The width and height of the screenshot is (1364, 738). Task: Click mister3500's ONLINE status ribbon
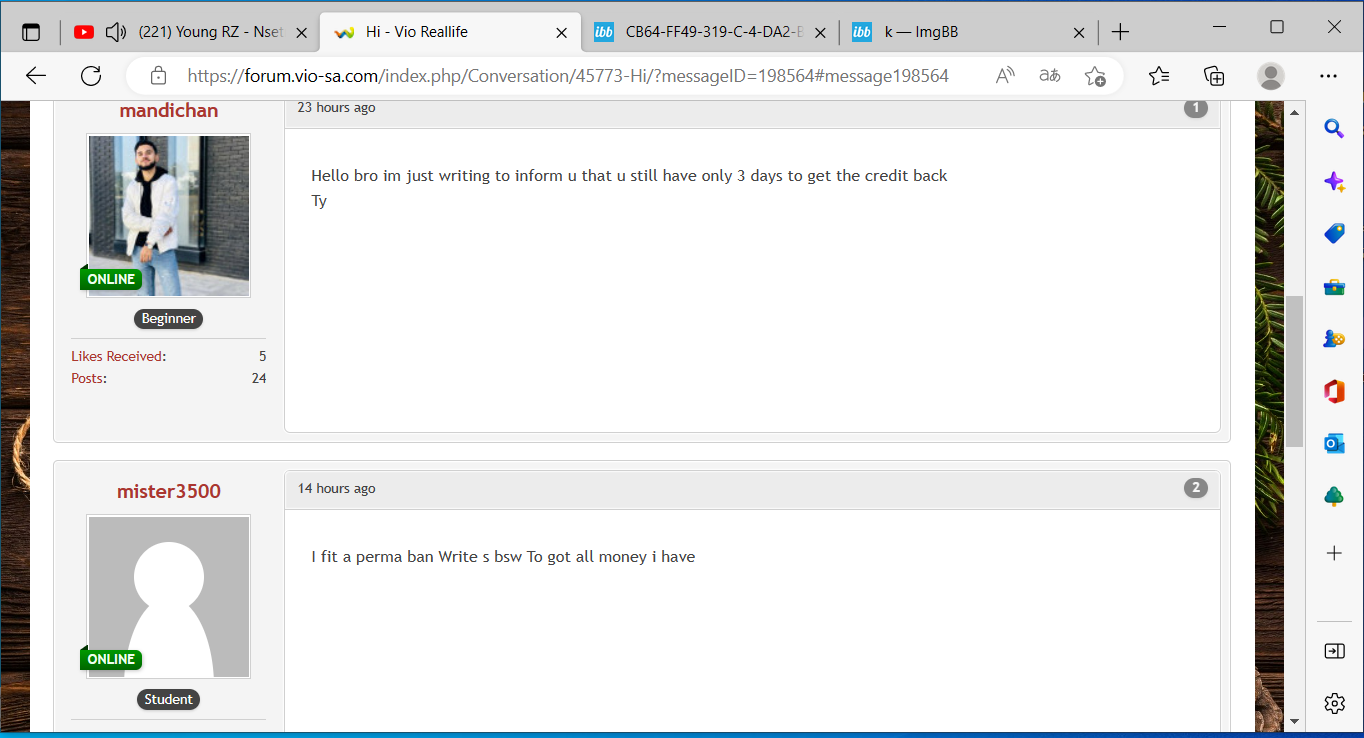(110, 659)
